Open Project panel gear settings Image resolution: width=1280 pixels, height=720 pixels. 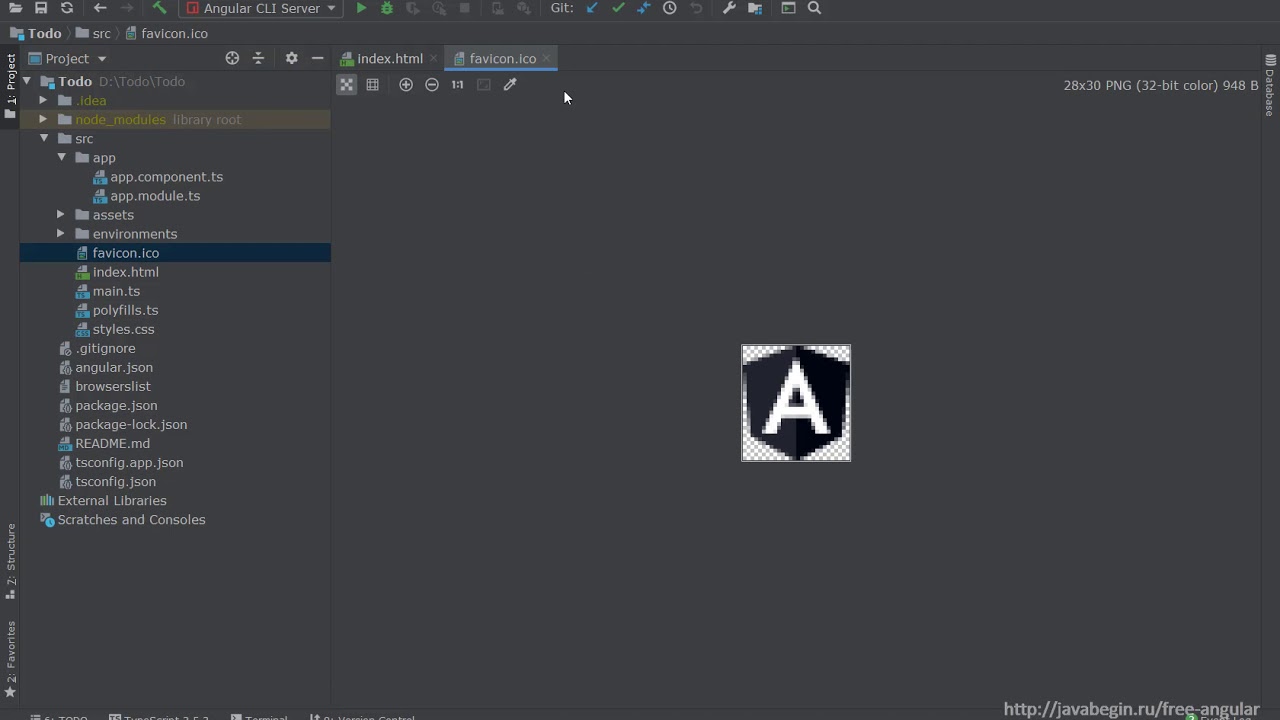tap(291, 58)
